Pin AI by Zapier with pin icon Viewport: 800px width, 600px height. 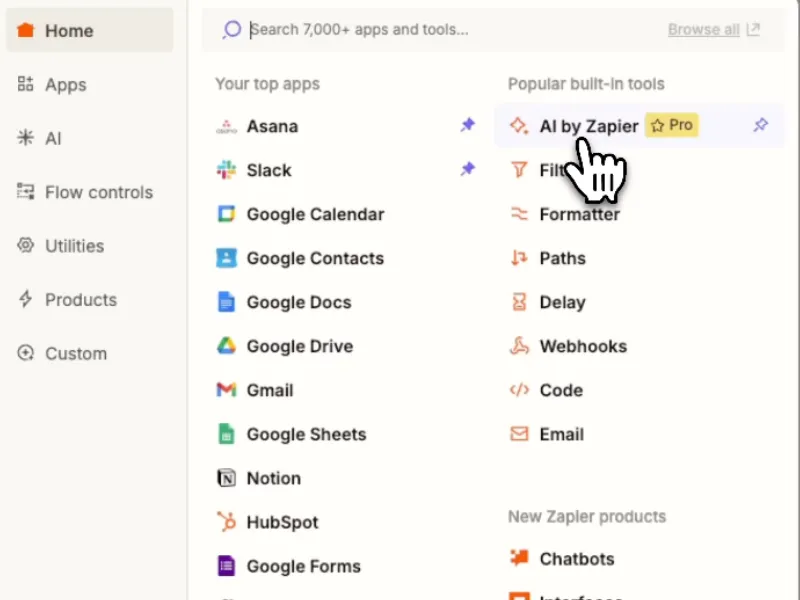pyautogui.click(x=761, y=125)
